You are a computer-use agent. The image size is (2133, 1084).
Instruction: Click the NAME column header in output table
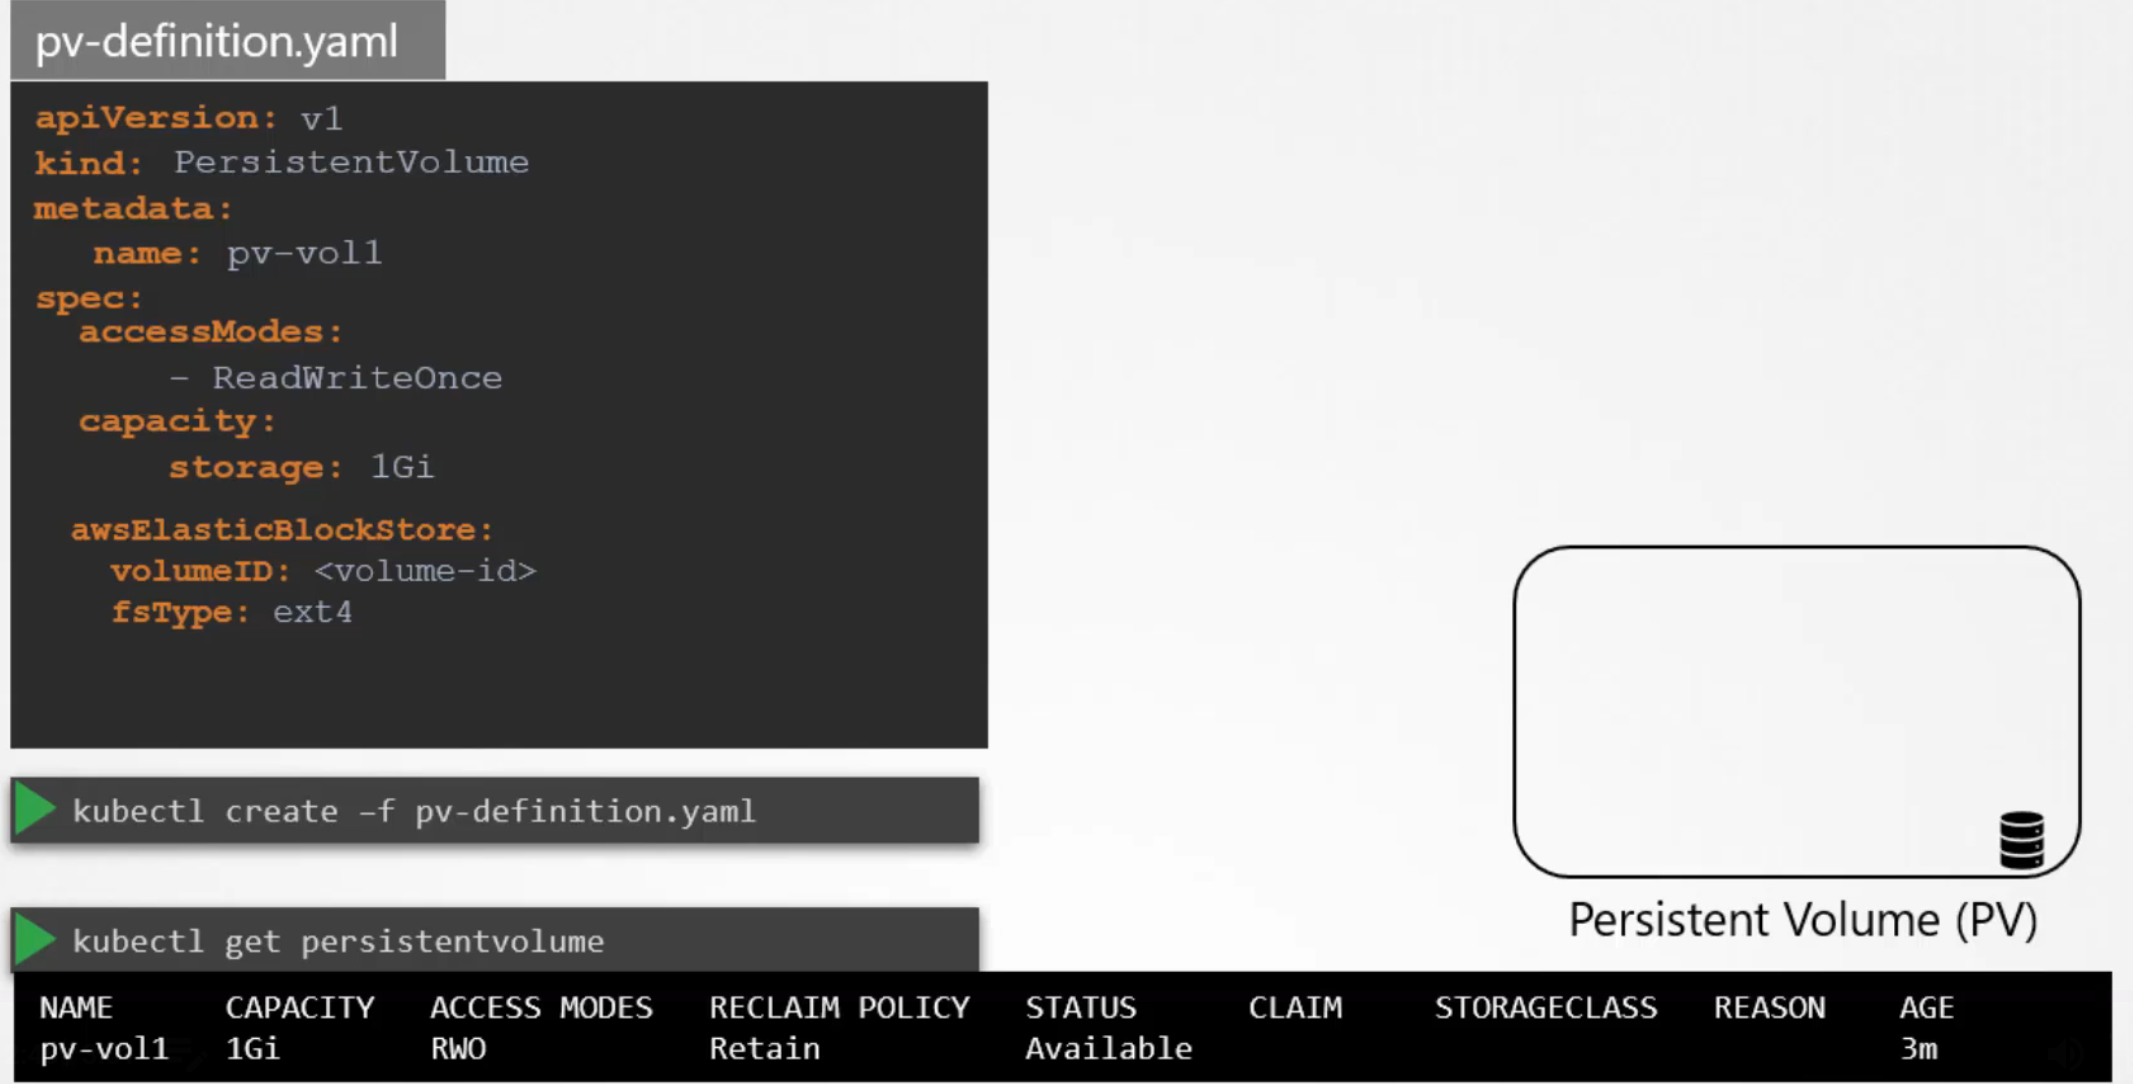click(76, 1007)
